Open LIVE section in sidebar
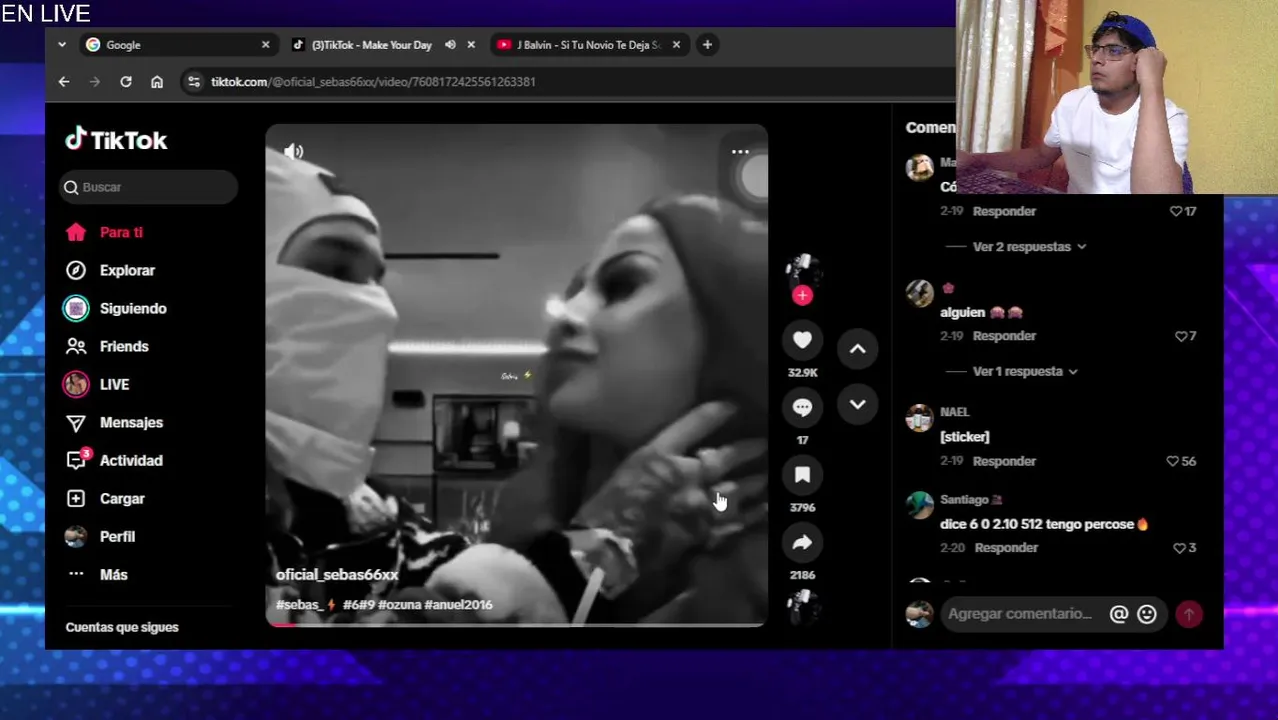The image size is (1278, 720). (x=114, y=384)
